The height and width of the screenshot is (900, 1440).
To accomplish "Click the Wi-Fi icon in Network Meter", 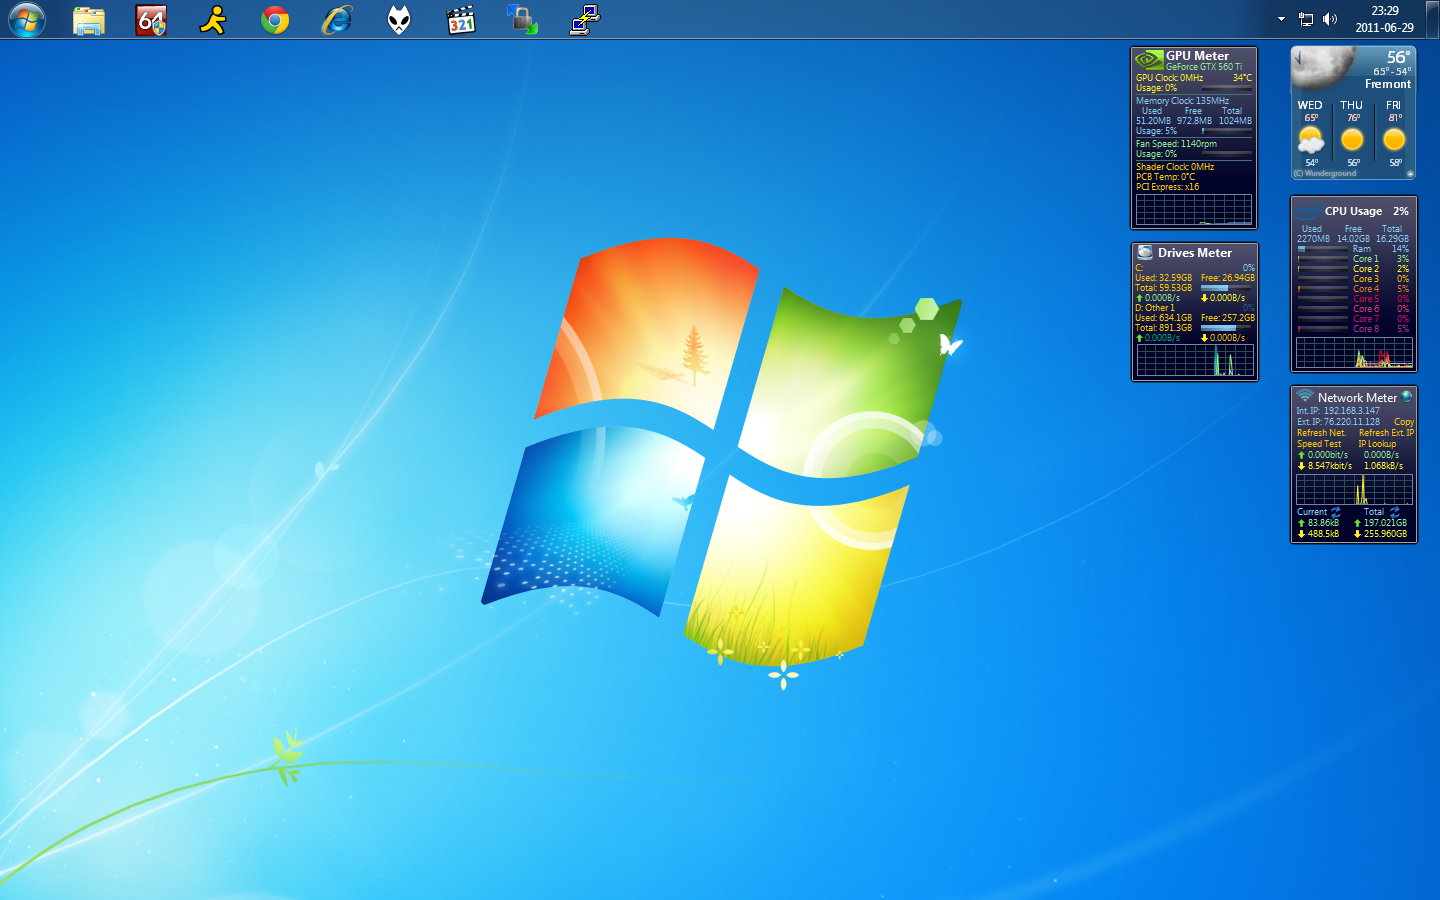I will [1305, 397].
